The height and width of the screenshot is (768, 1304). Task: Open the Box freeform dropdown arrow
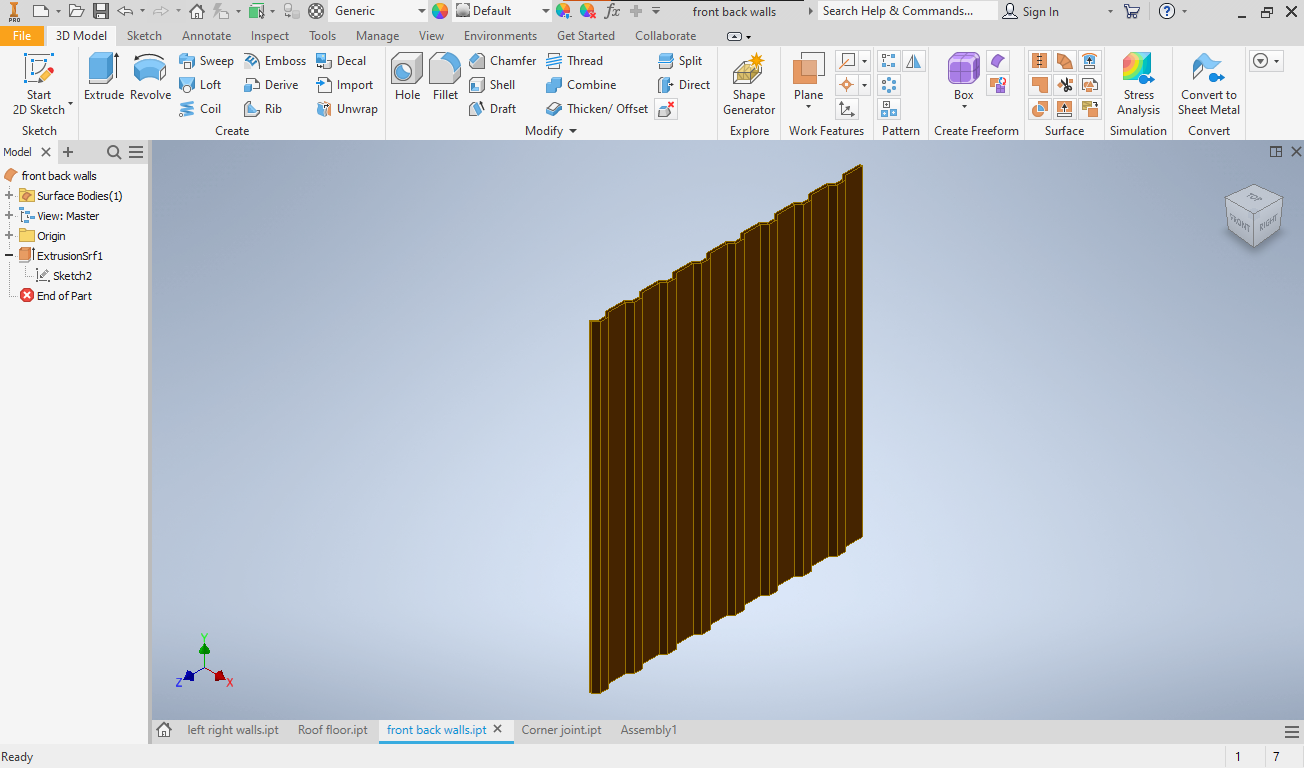click(x=963, y=107)
